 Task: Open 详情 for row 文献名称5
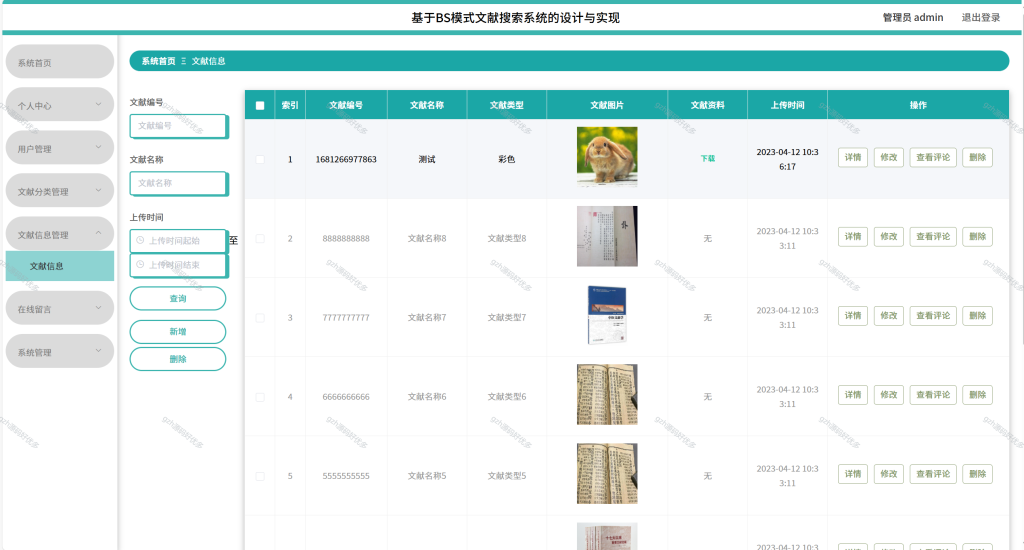coord(853,474)
